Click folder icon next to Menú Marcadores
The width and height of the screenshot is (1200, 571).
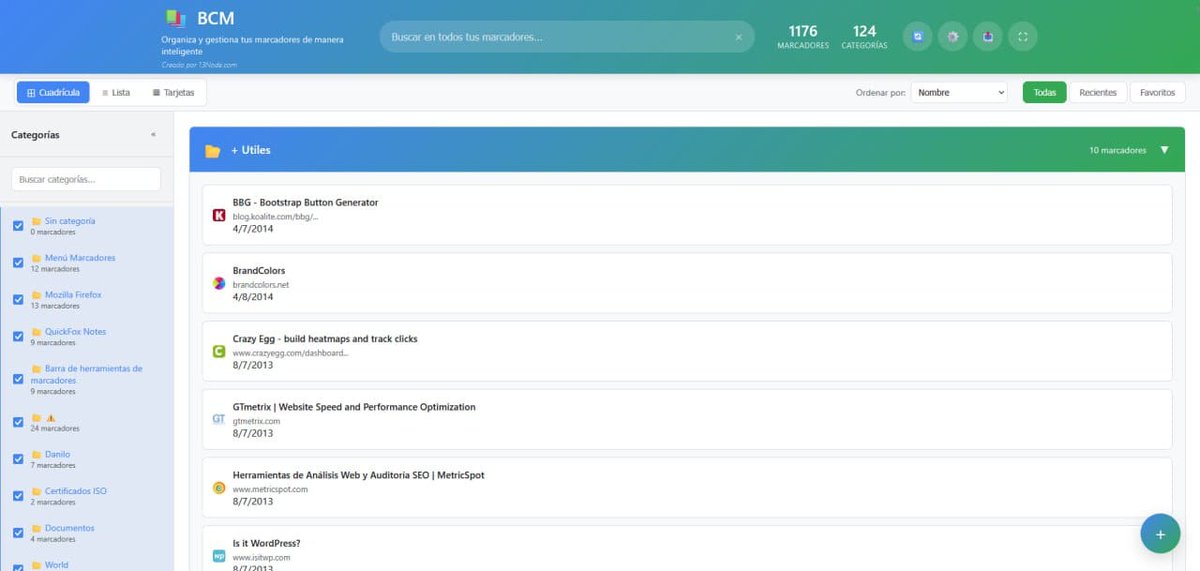tap(36, 258)
